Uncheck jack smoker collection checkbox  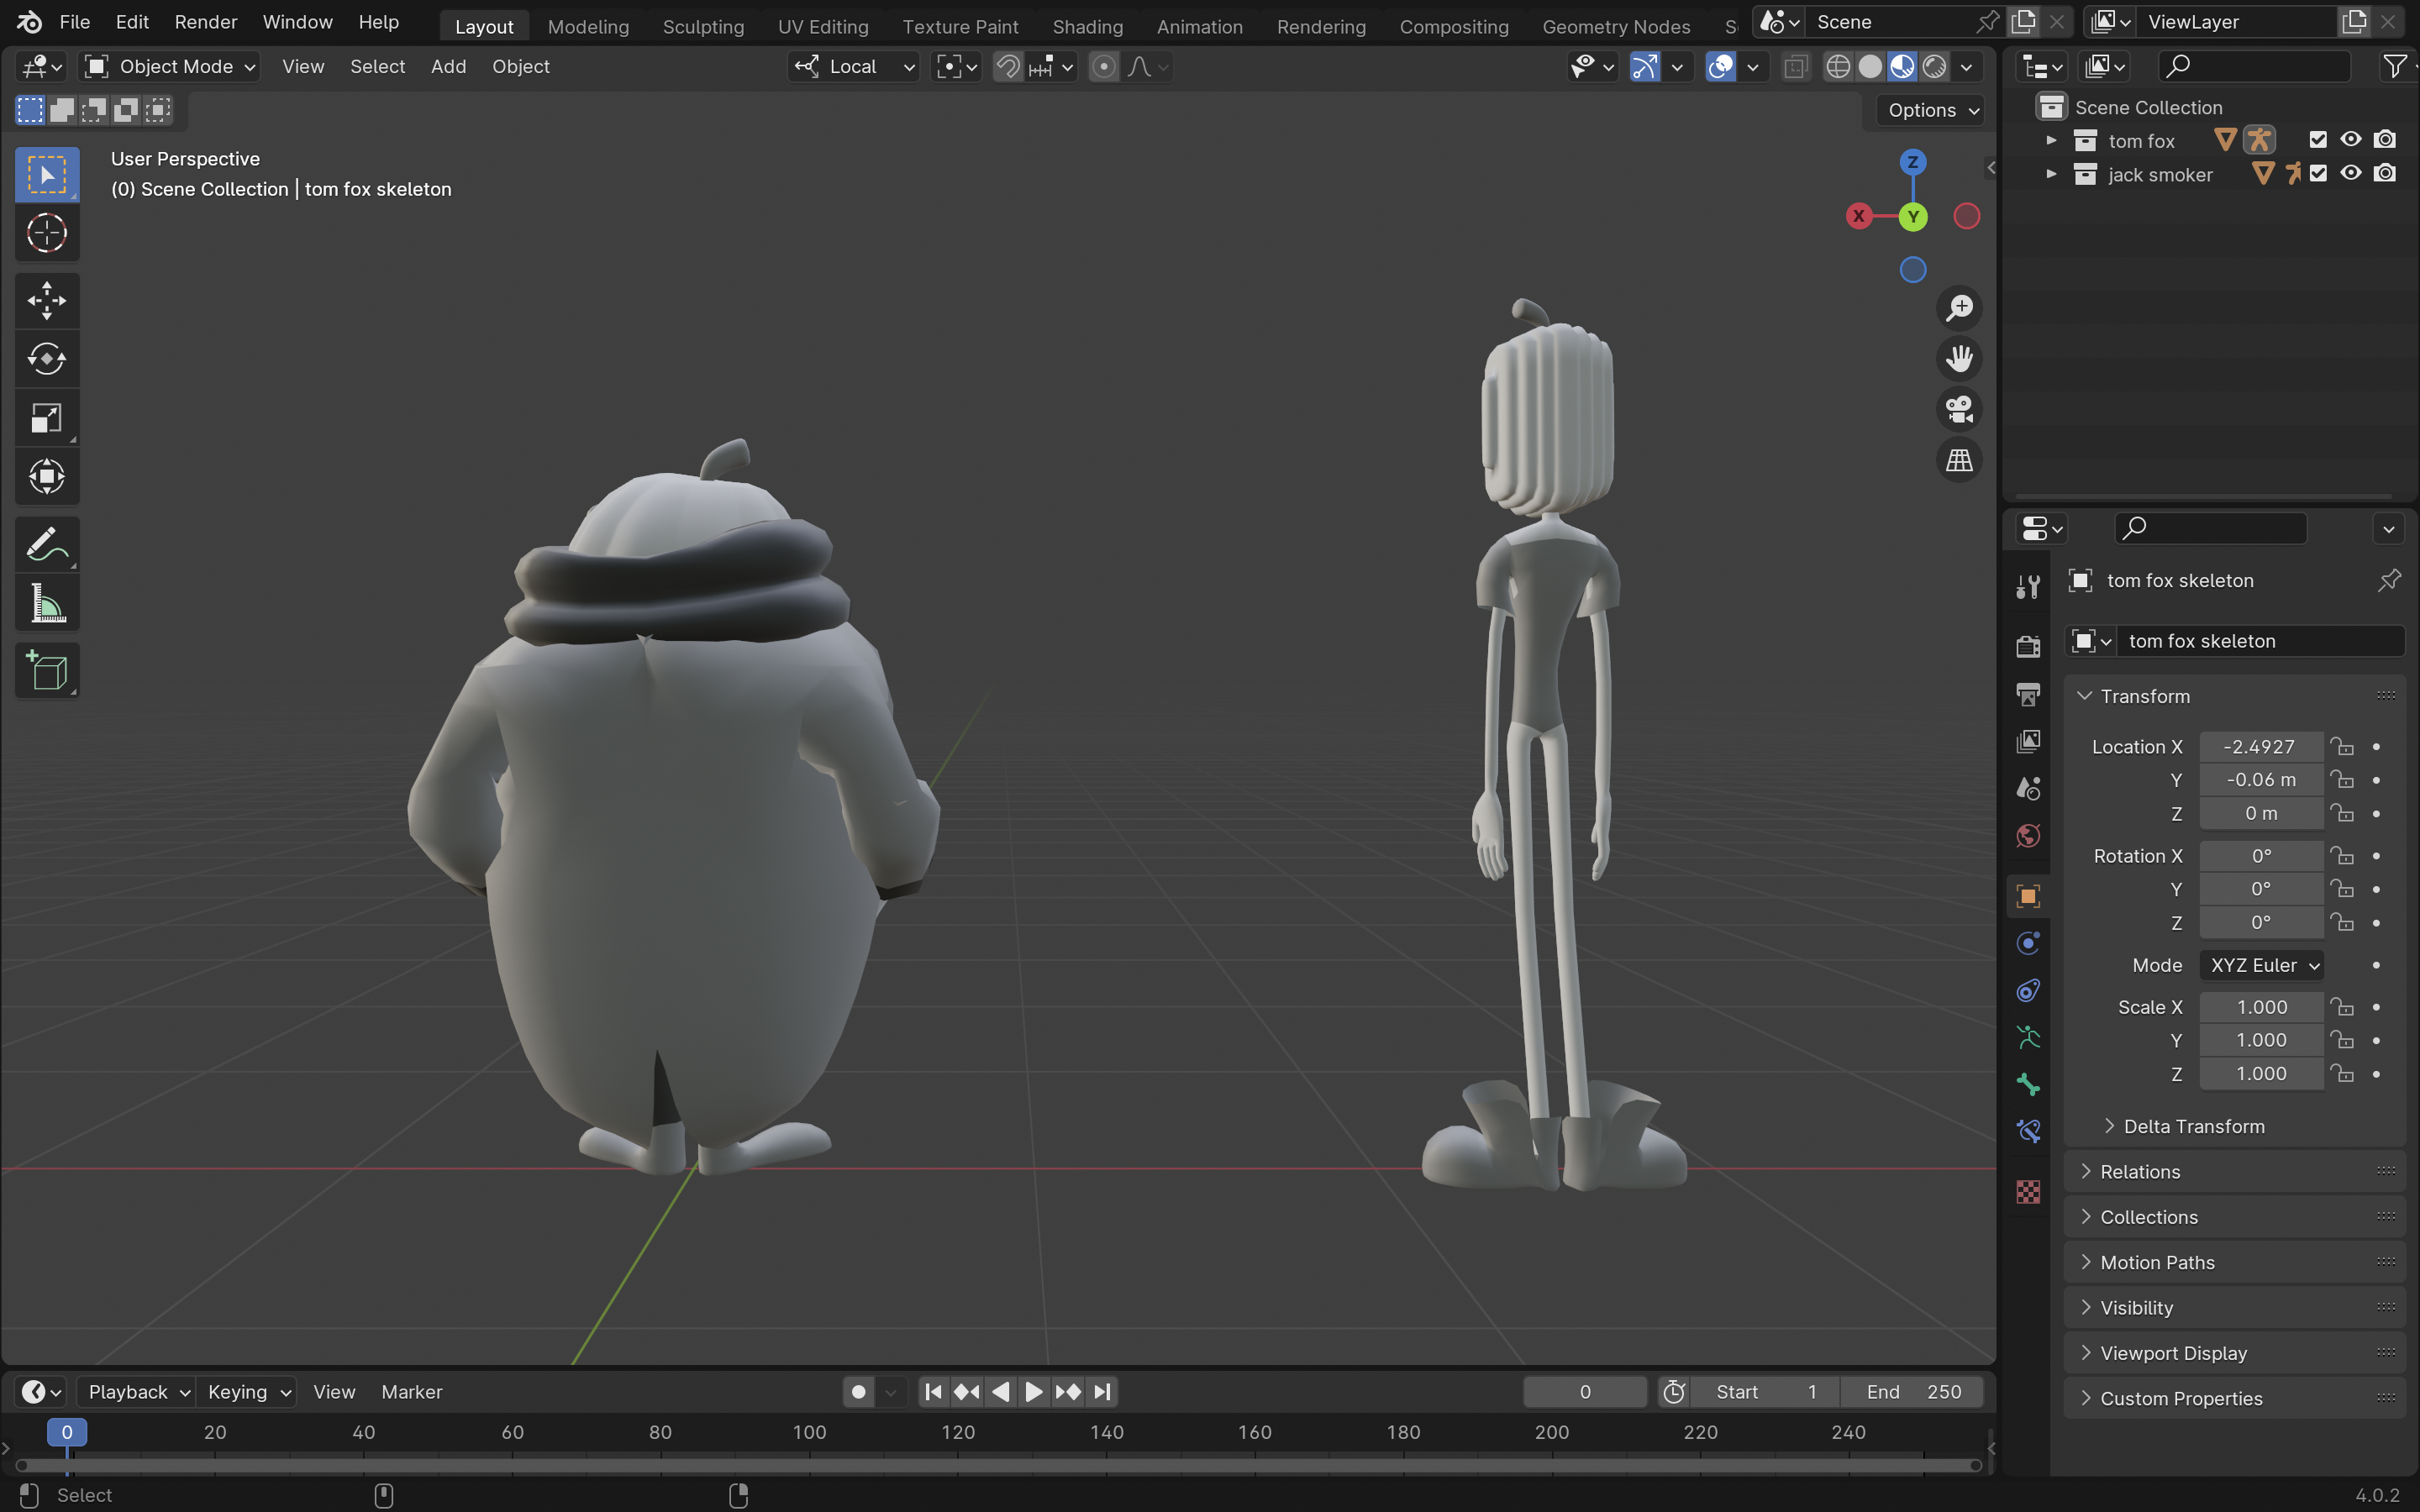[2318, 174]
